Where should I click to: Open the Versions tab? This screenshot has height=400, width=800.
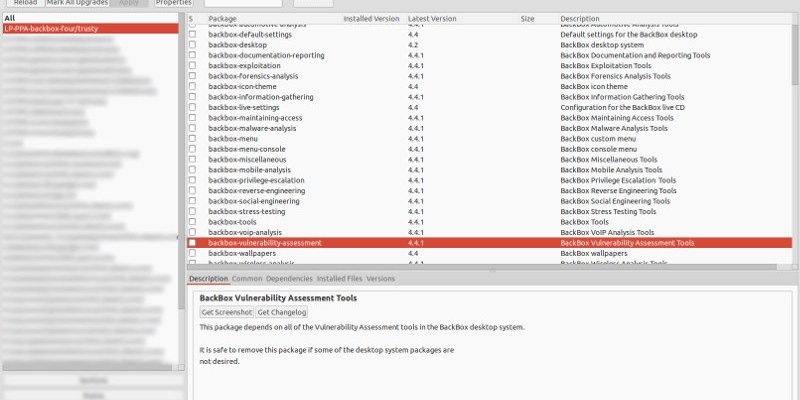381,279
